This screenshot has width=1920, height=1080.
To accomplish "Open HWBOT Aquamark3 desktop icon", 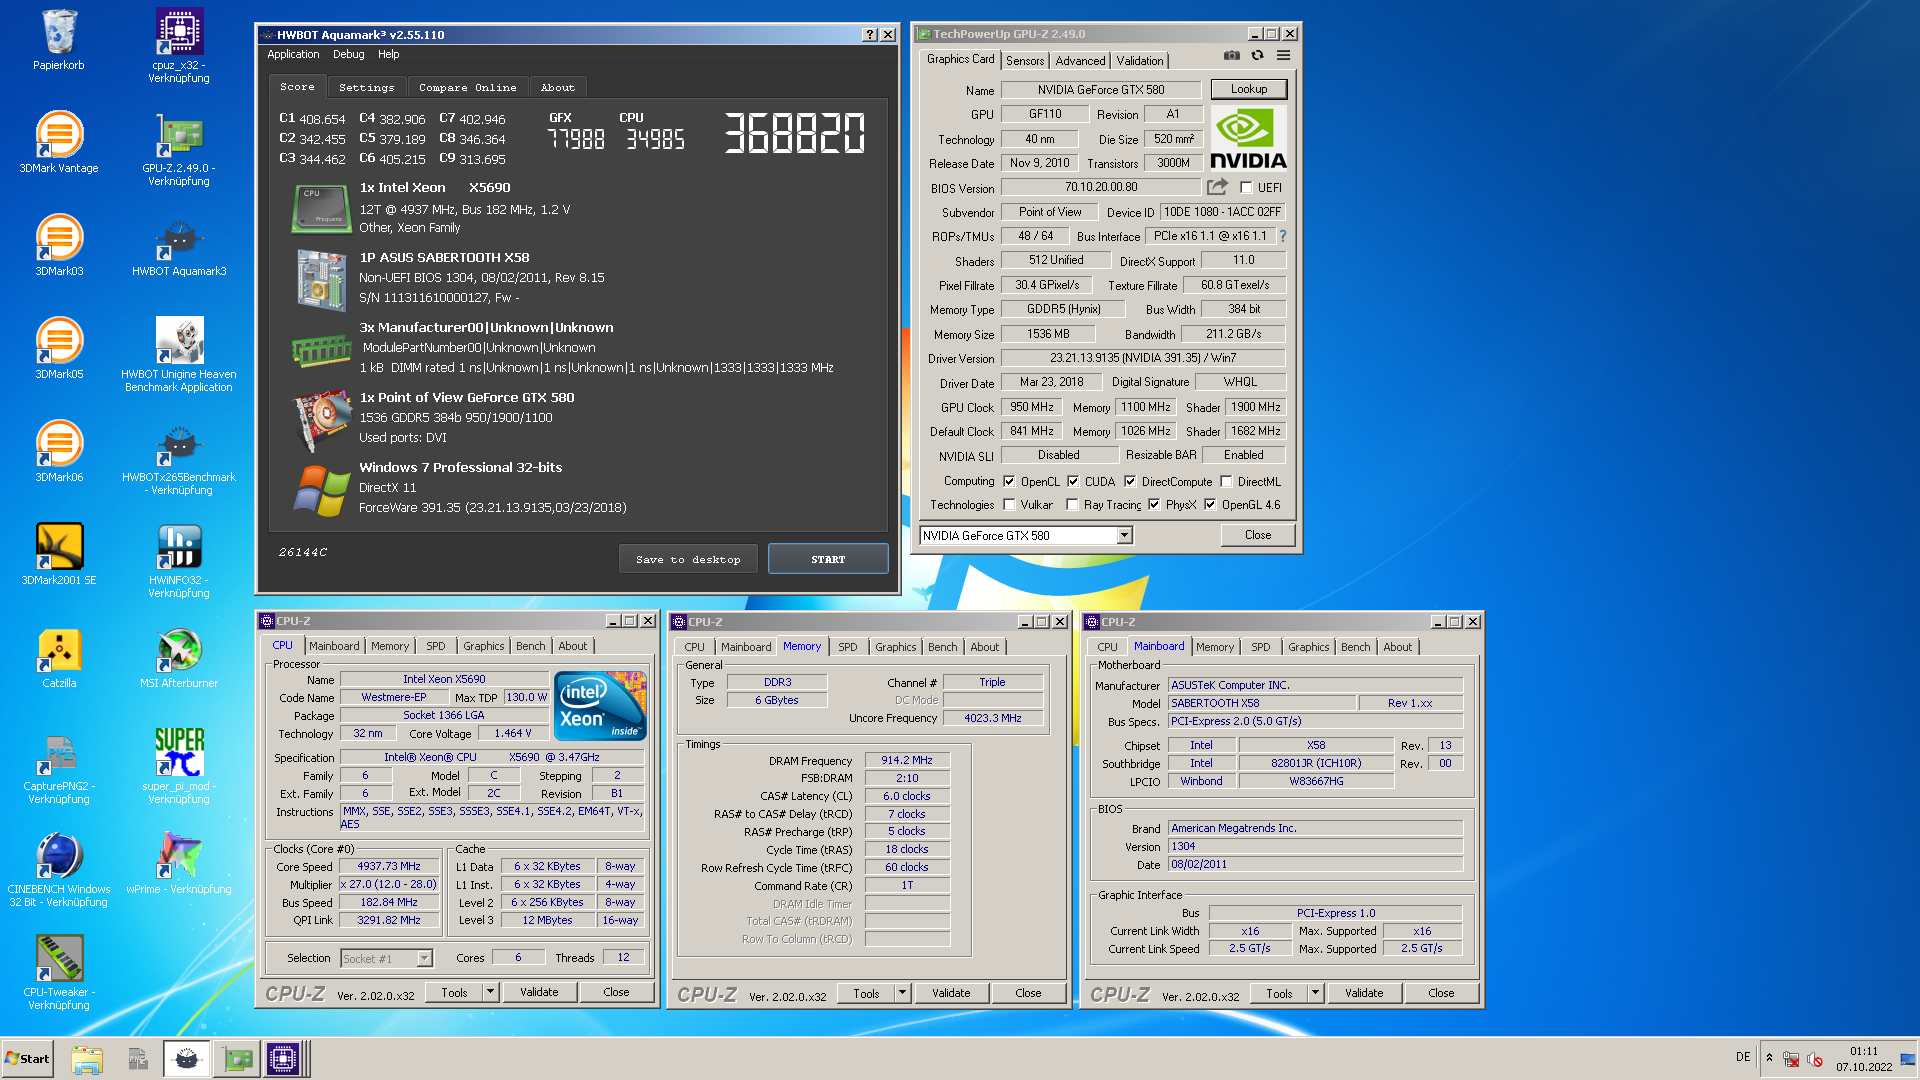I will point(179,246).
